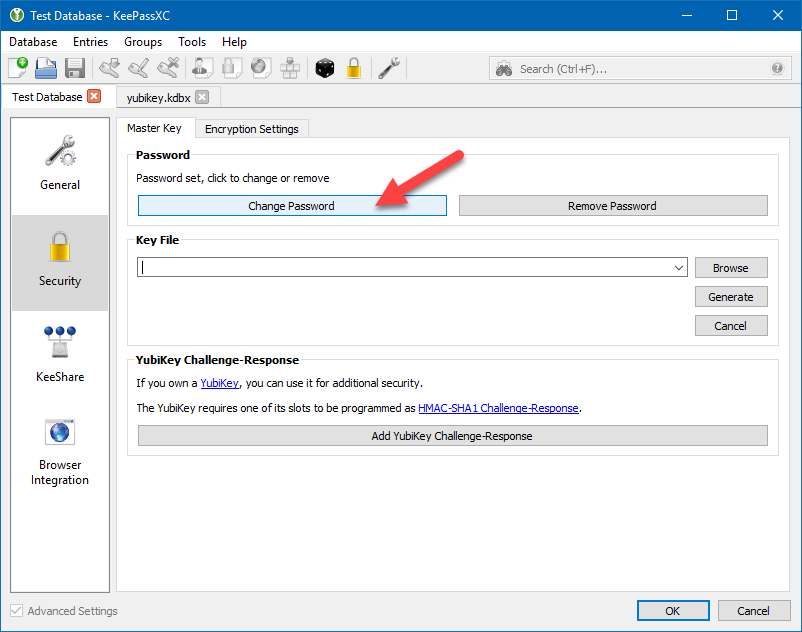Copy the URL with the globe icon
The width and height of the screenshot is (802, 632).
pos(260,67)
